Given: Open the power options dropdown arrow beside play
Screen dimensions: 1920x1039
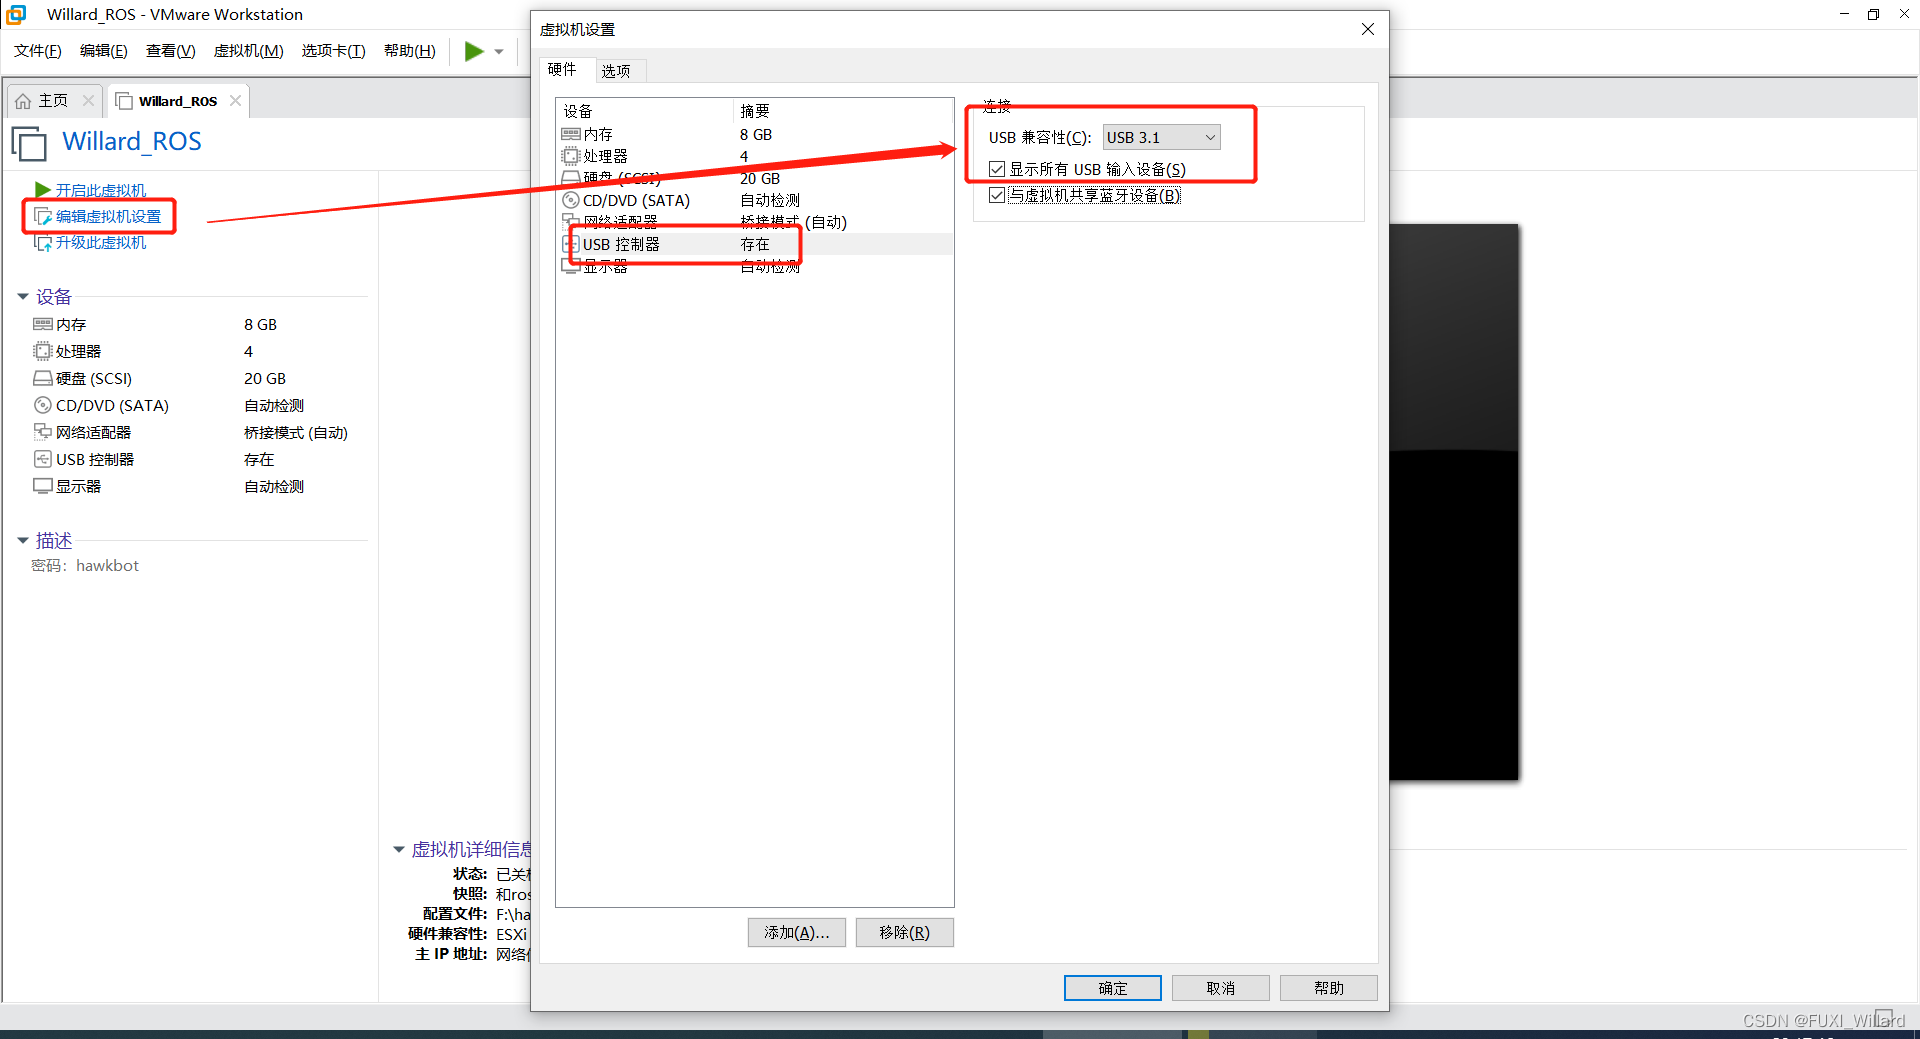Looking at the screenshot, I should click(499, 51).
